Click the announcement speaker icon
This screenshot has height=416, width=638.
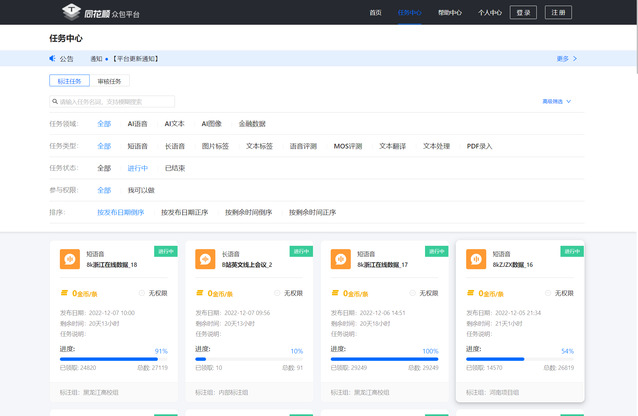(54, 59)
